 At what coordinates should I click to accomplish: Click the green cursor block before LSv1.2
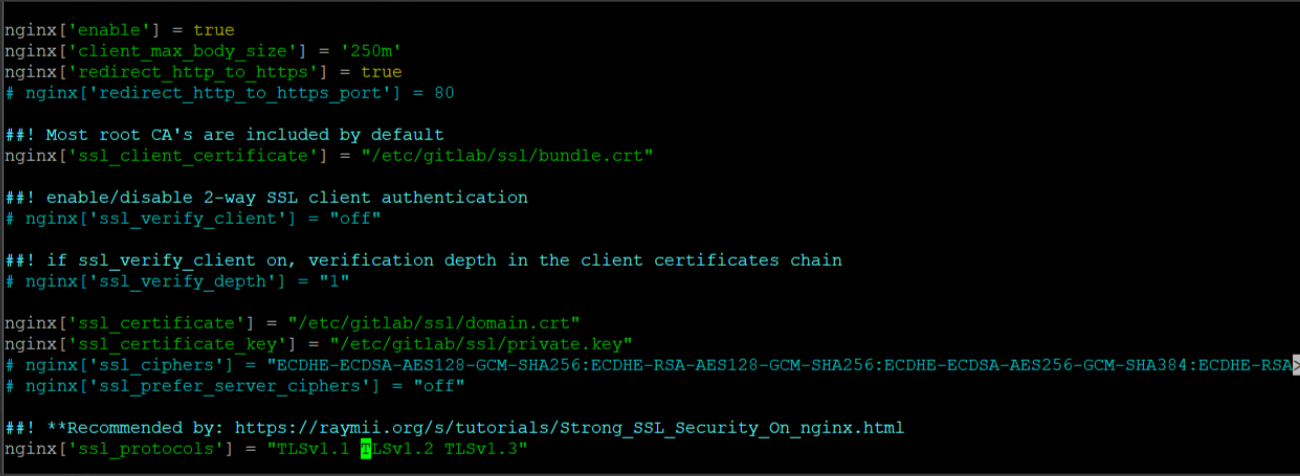pyautogui.click(x=366, y=449)
